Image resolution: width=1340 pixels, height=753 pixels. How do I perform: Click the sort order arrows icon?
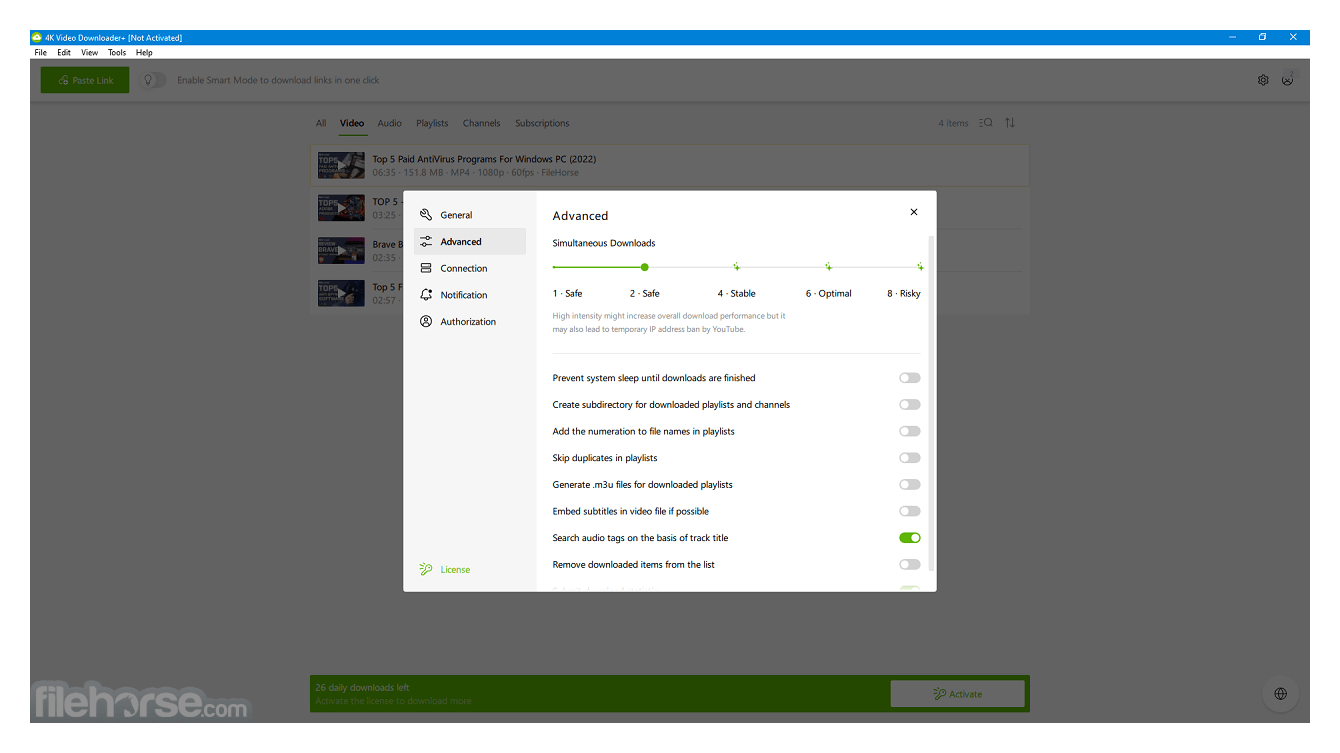(1009, 123)
